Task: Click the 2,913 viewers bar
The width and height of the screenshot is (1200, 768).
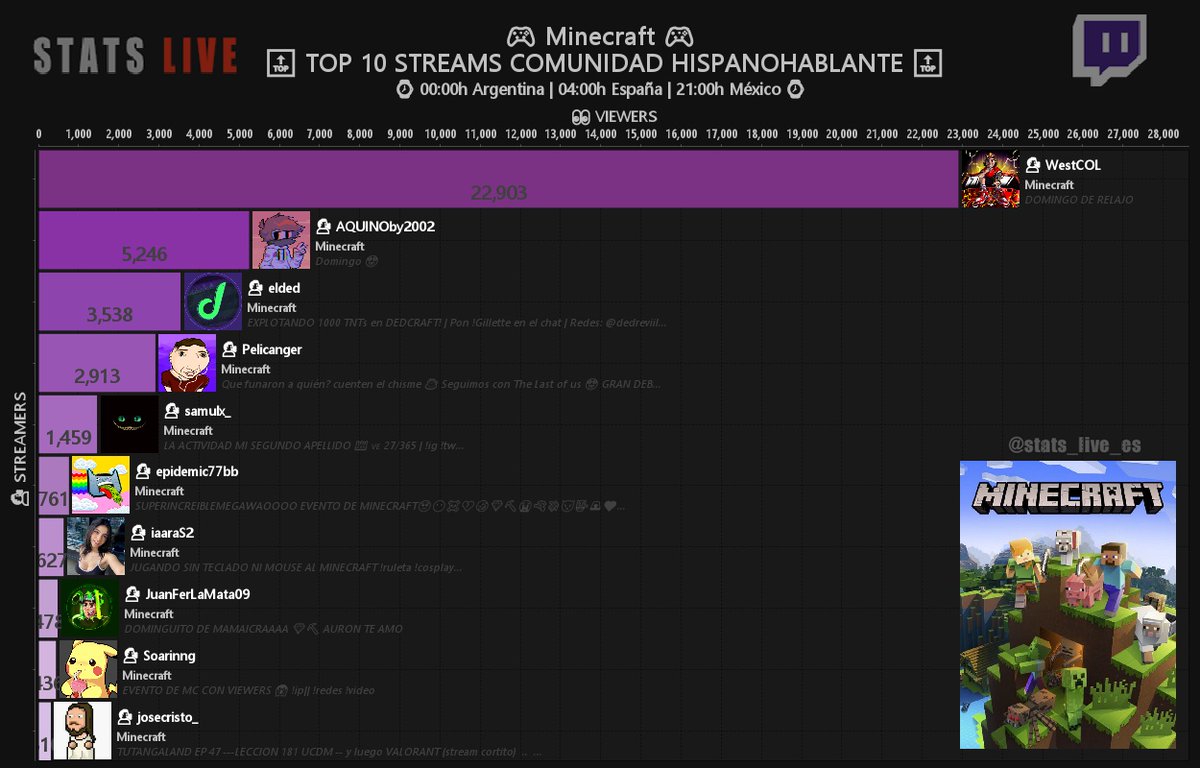Action: tap(97, 362)
